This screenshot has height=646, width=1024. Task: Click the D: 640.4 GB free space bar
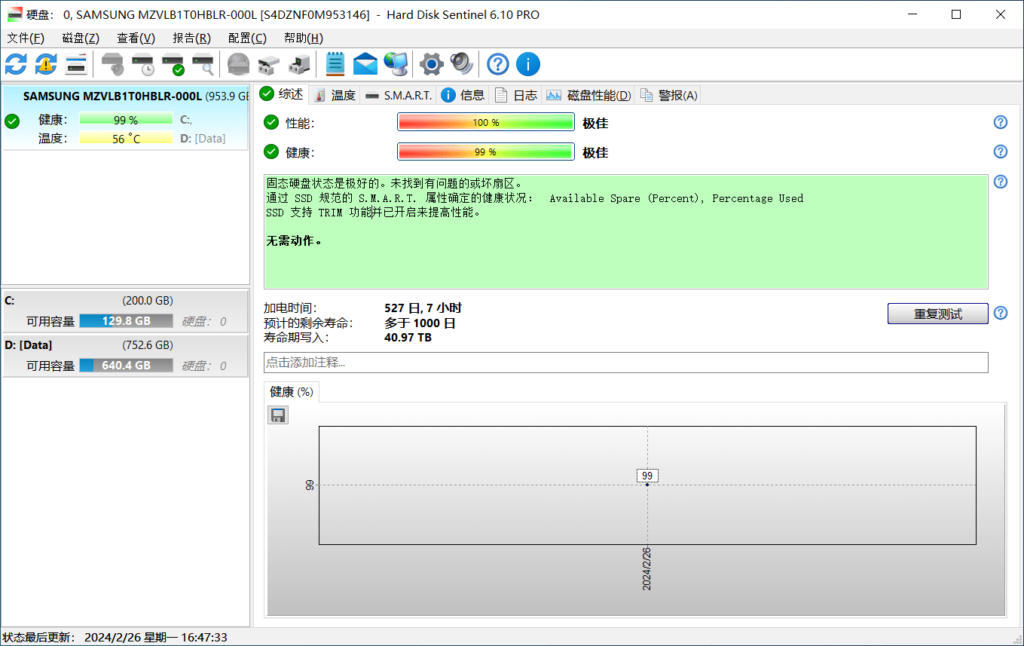[126, 365]
